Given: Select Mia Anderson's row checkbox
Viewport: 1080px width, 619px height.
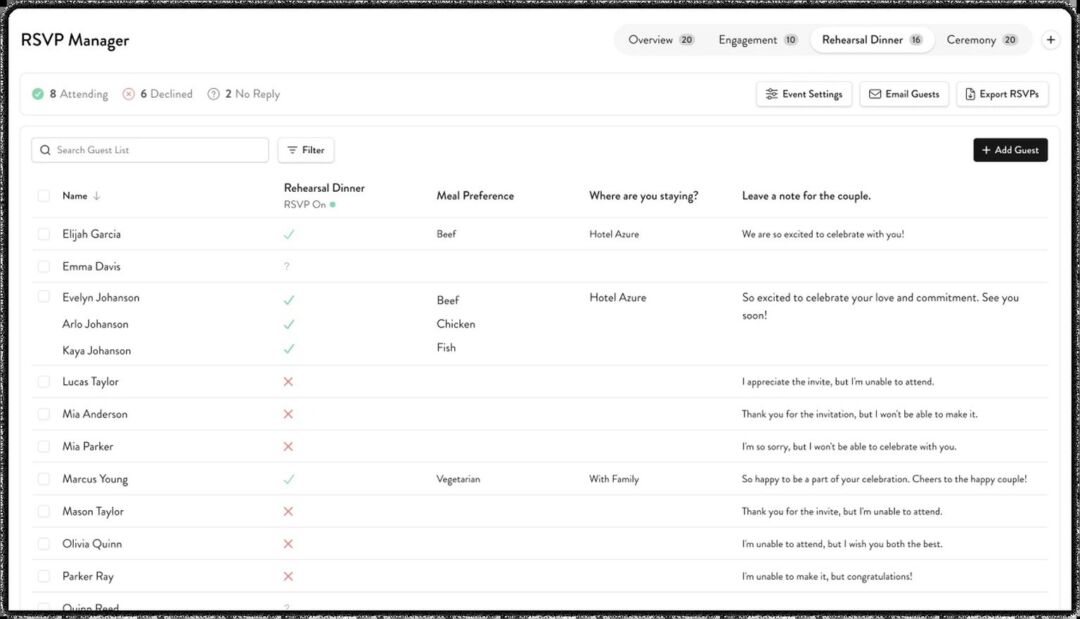Looking at the screenshot, I should pyautogui.click(x=43, y=414).
